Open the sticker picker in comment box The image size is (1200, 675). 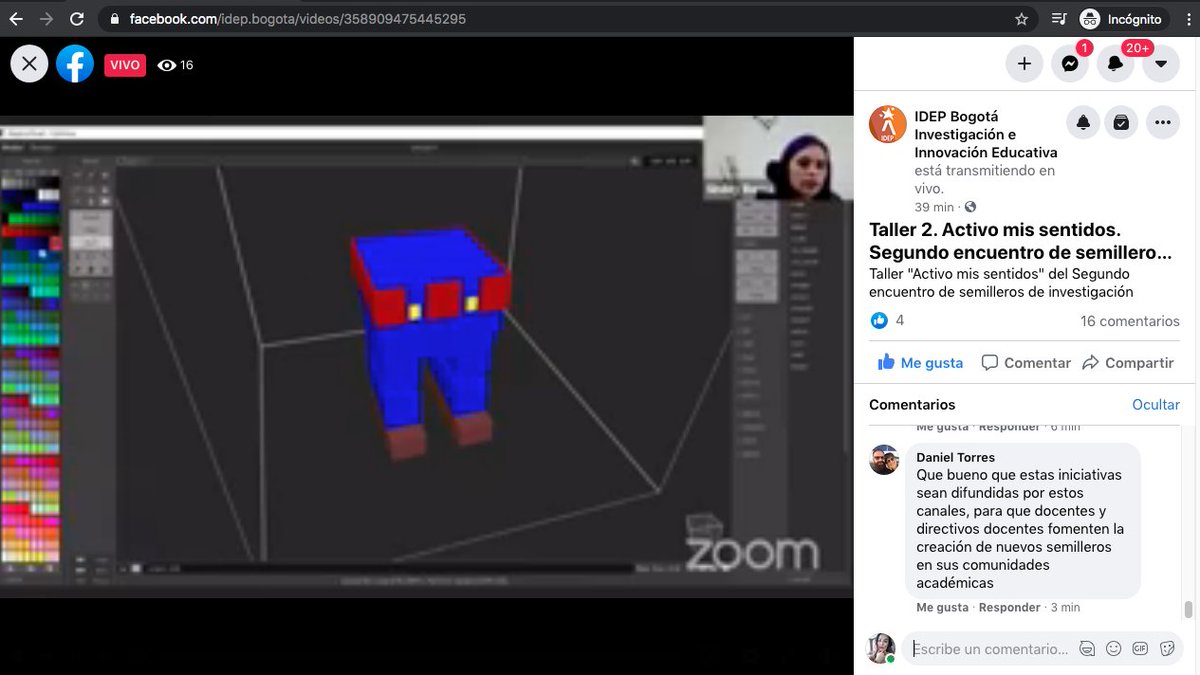1166,649
